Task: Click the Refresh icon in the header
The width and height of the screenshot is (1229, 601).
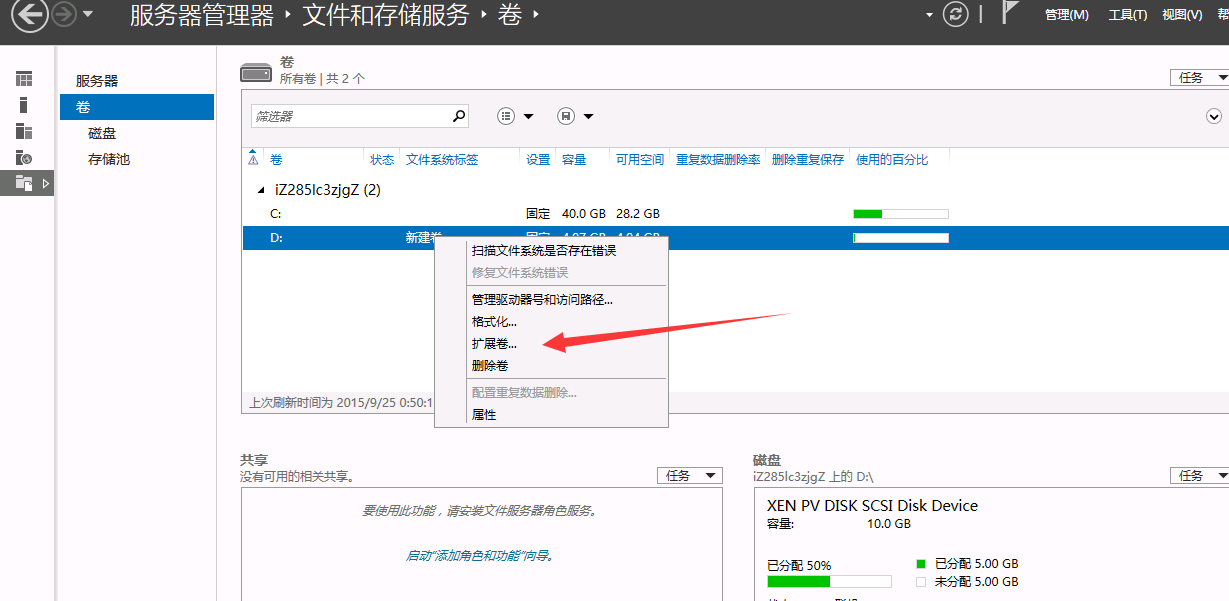Action: pyautogui.click(x=957, y=14)
